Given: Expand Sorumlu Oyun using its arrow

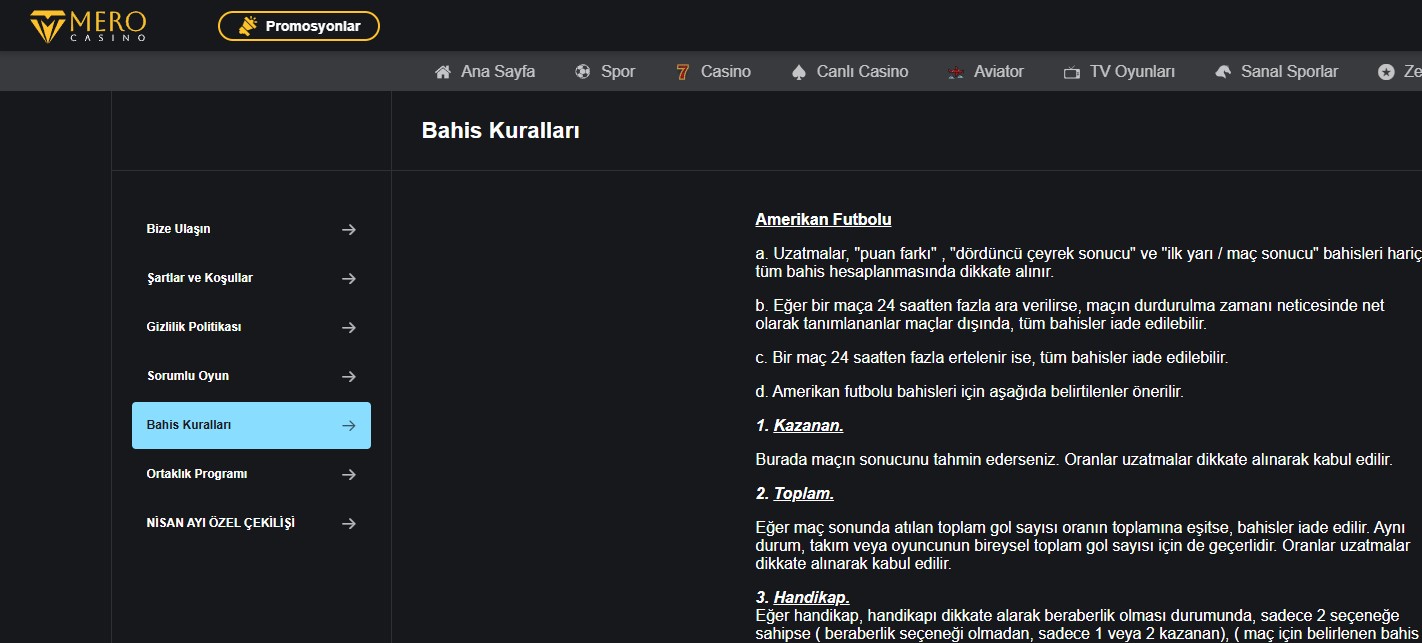Looking at the screenshot, I should point(349,376).
